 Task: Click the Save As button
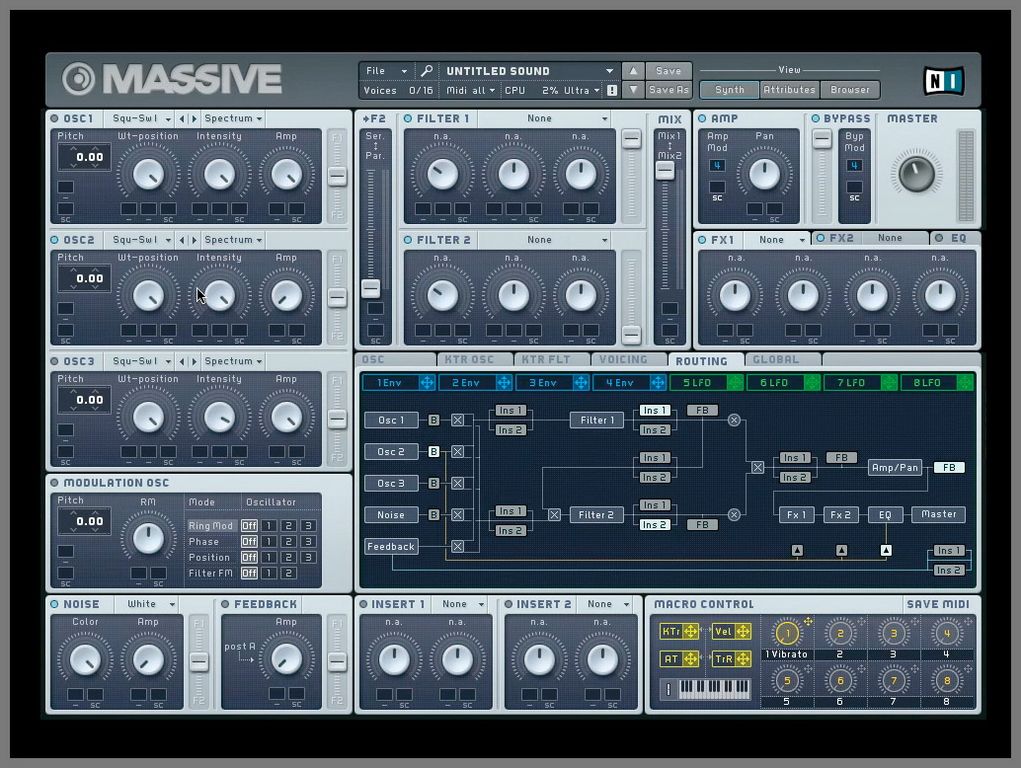point(669,90)
